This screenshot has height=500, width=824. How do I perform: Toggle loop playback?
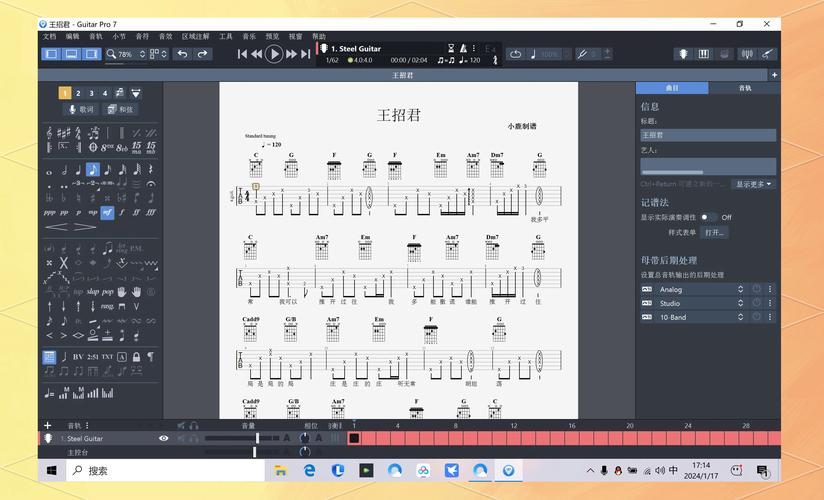(516, 54)
